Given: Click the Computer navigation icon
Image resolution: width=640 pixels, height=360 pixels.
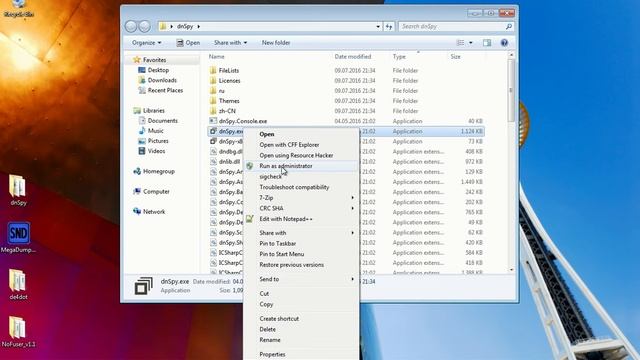Looking at the screenshot, I should pos(137,191).
